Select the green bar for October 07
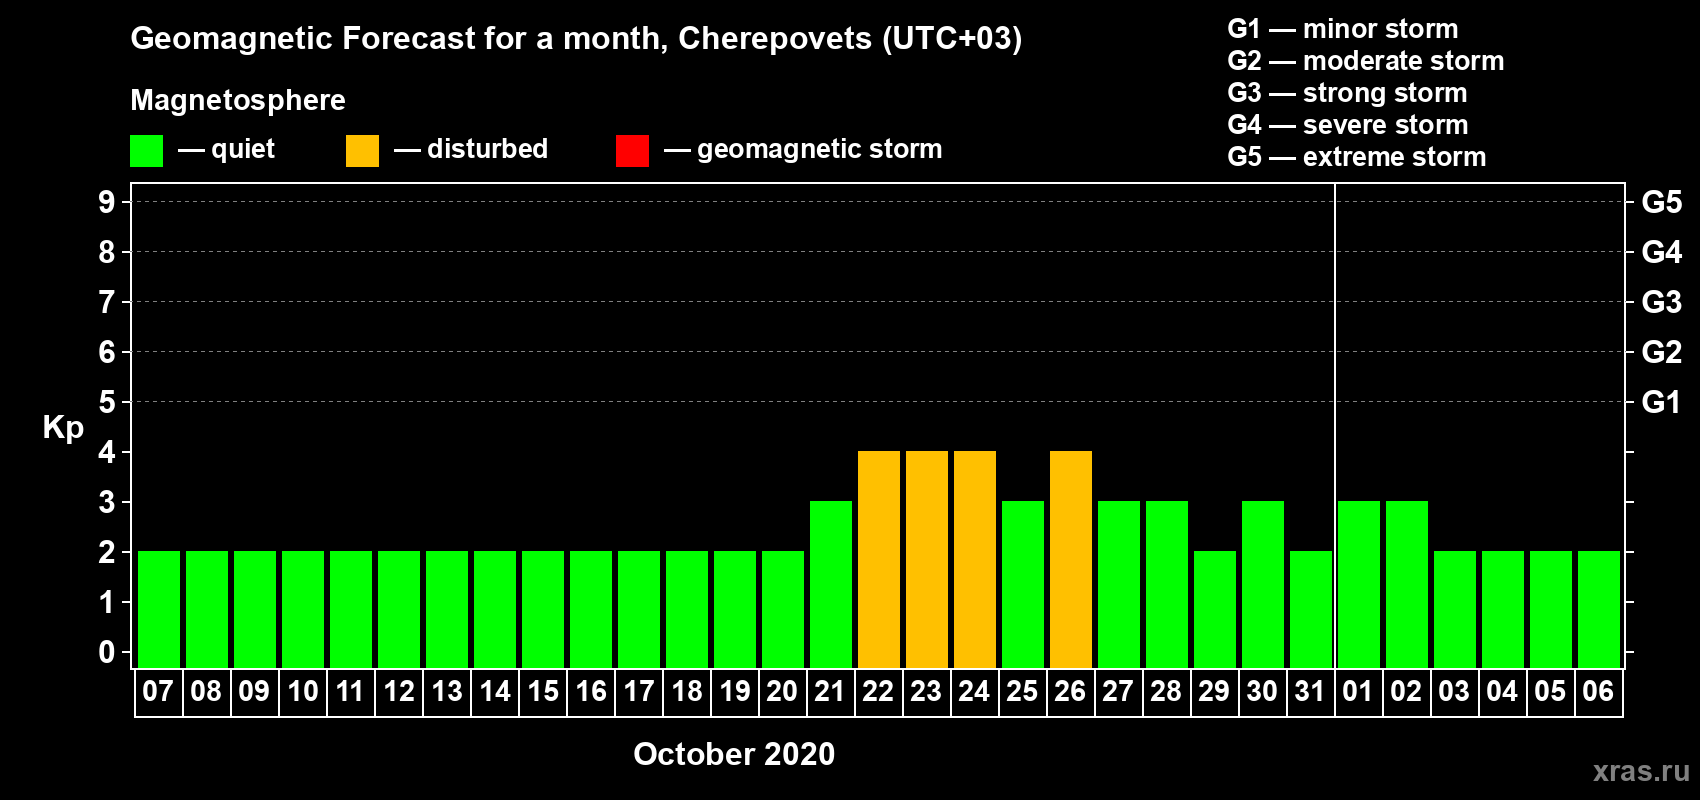Image resolution: width=1700 pixels, height=800 pixels. [159, 609]
